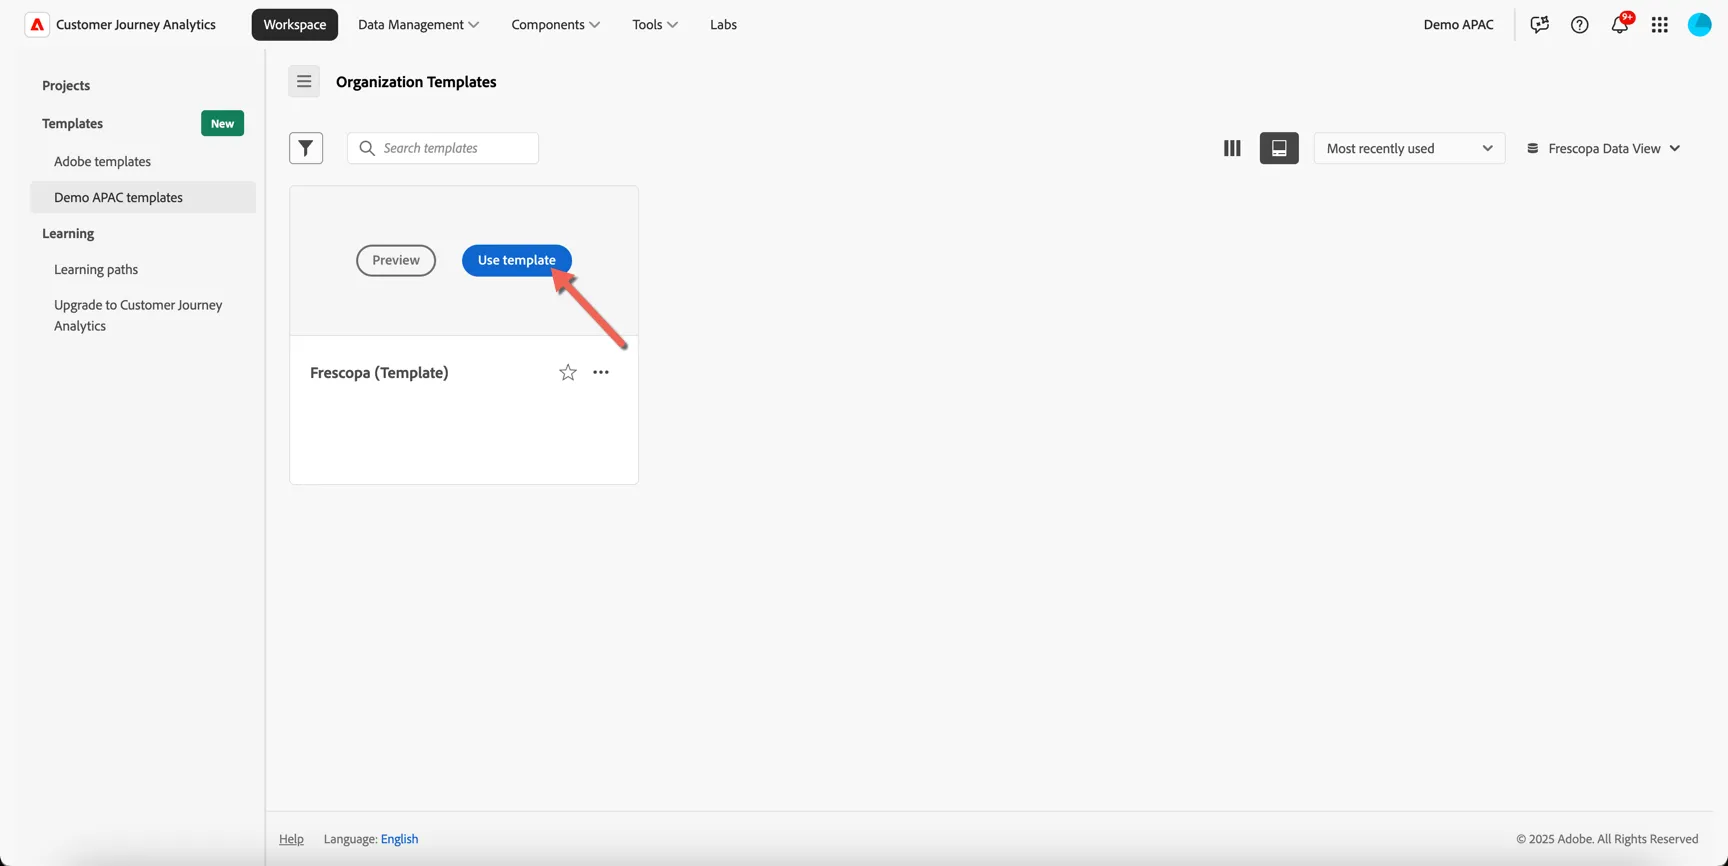Click the Organization Templates heading
1728x866 pixels.
pyautogui.click(x=416, y=82)
